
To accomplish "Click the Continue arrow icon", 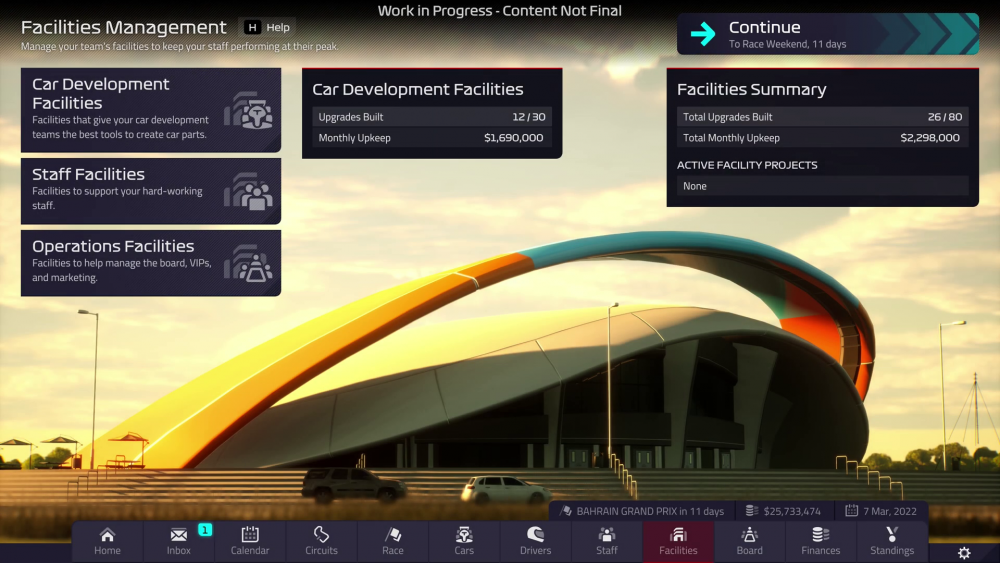I will (703, 34).
